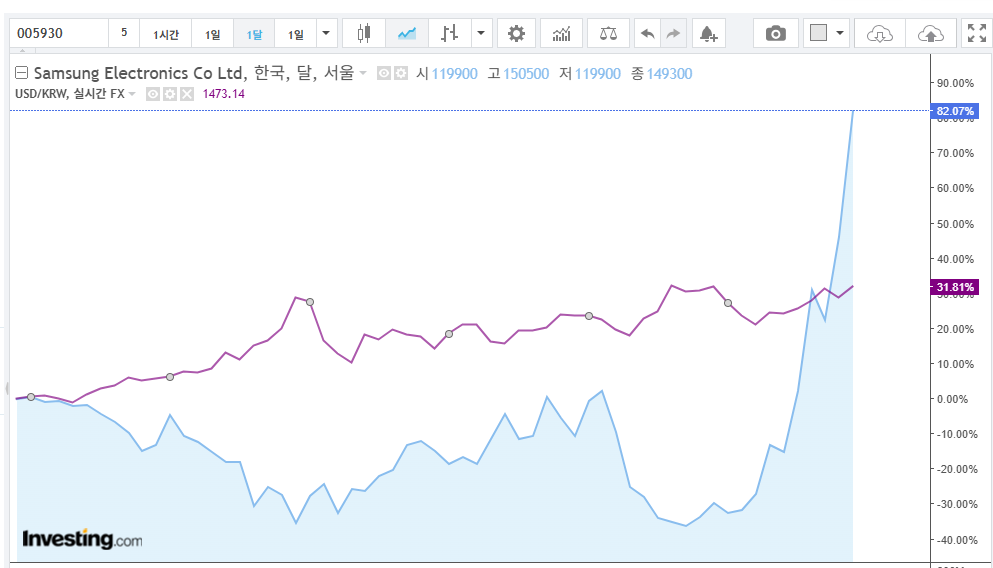Select the bar chart style icon

449,33
